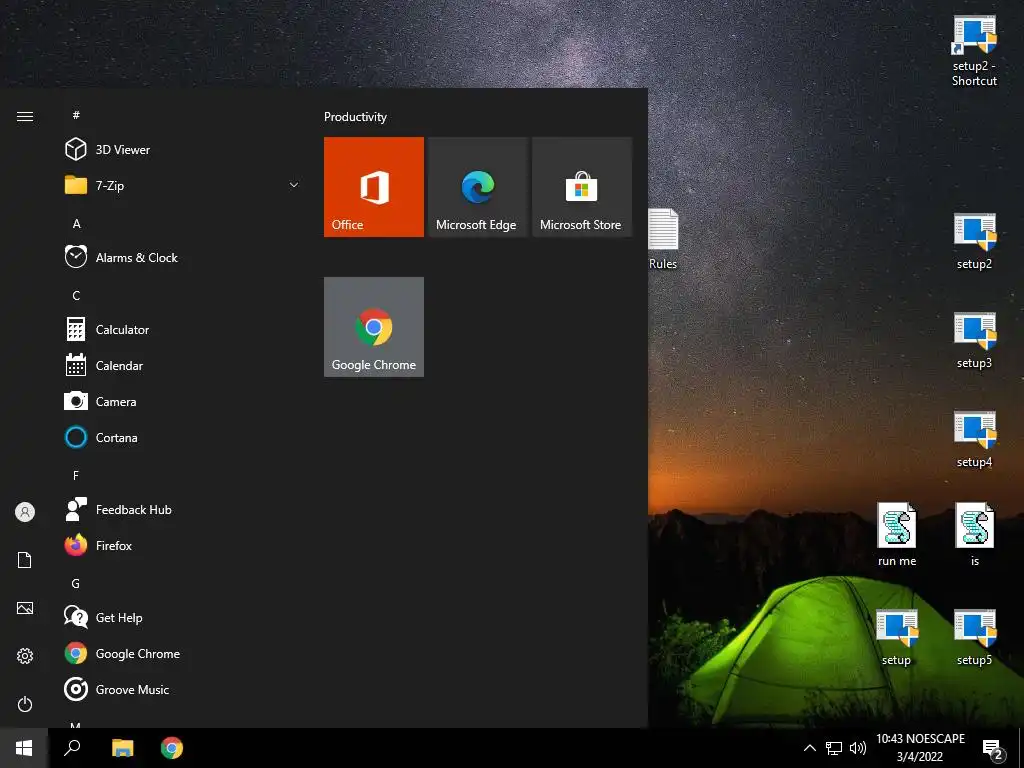The image size is (1024, 768).
Task: Select the setup4 desktop icon
Action: click(974, 440)
